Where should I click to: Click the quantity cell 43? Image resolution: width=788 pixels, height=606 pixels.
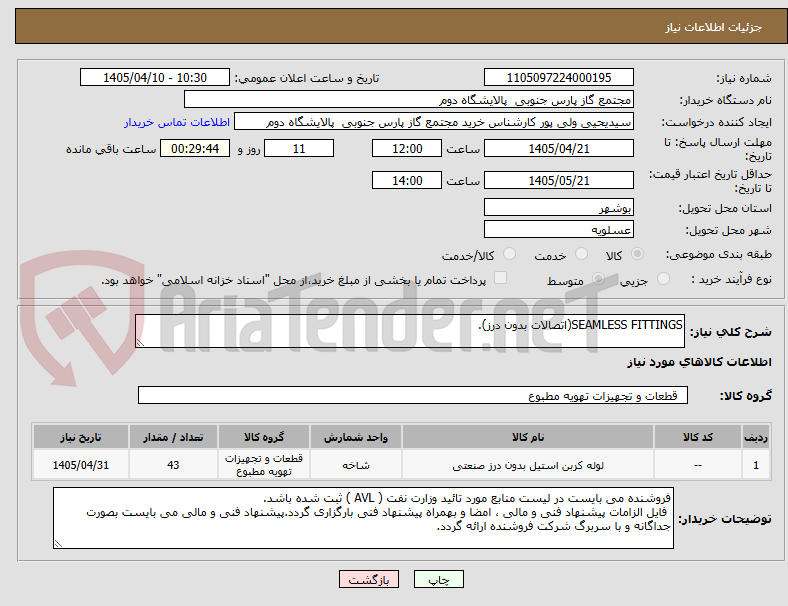pyautogui.click(x=173, y=465)
